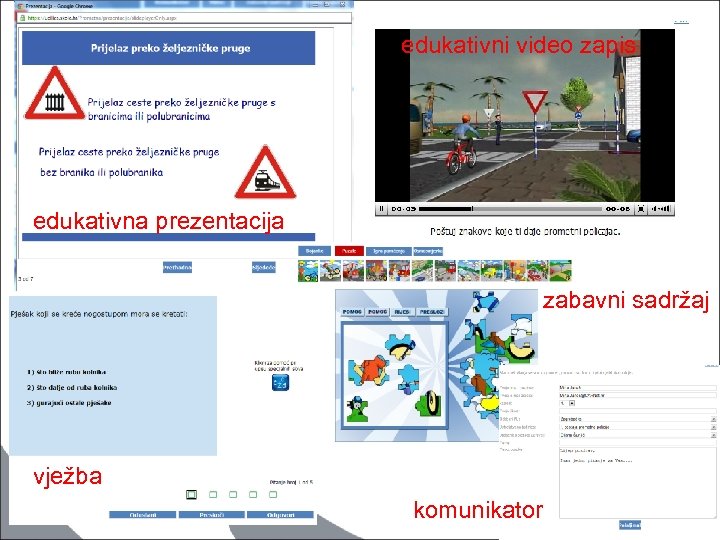
Task: Click the second communicator email field
Action: [x=638, y=395]
